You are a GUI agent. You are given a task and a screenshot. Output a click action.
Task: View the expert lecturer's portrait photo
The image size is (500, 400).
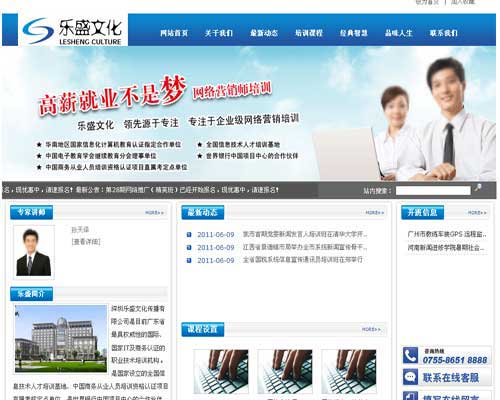(x=34, y=252)
